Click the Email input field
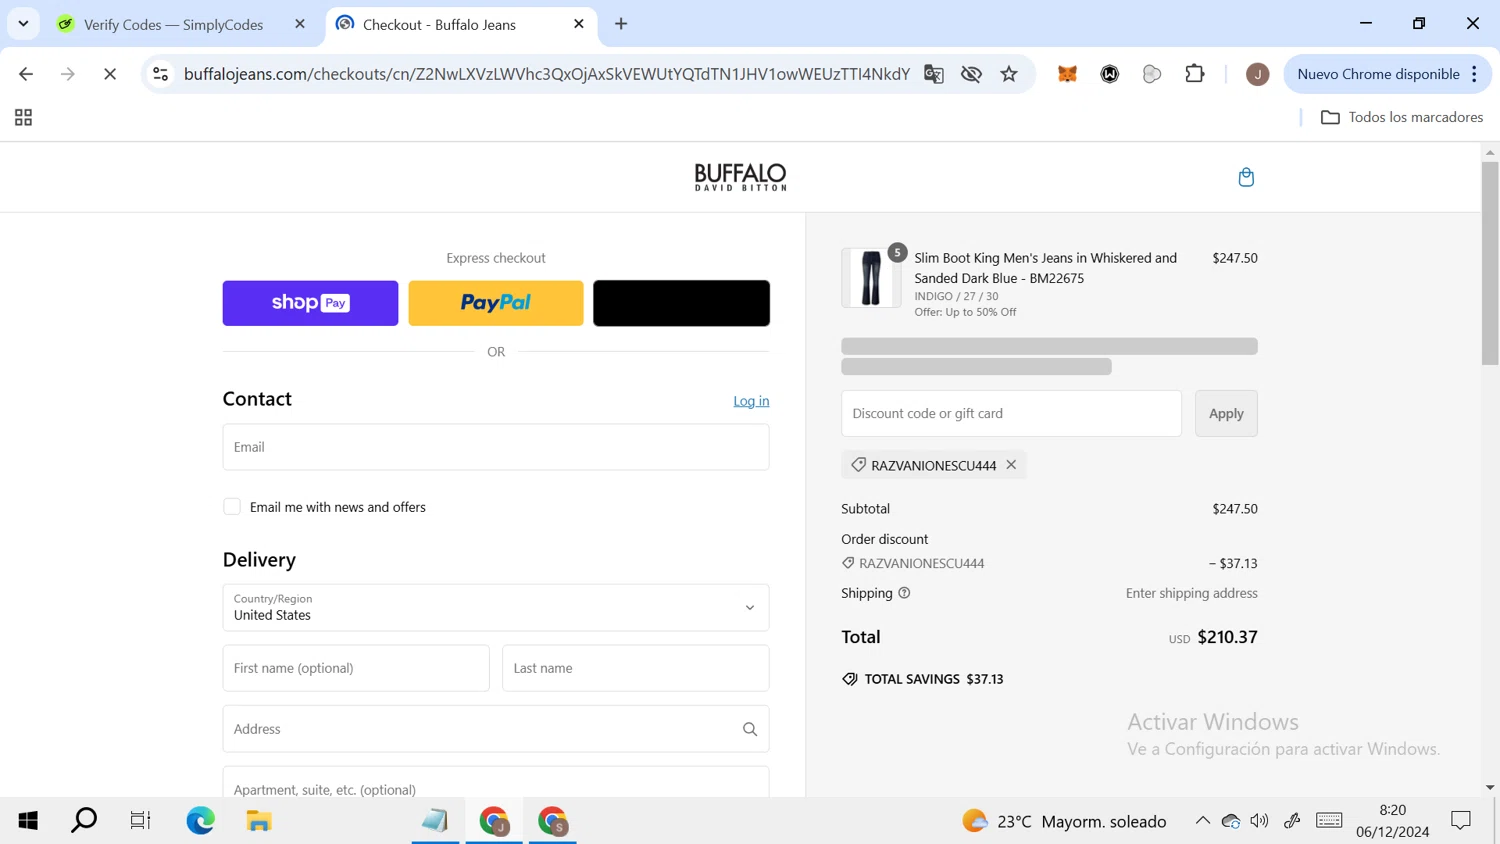This screenshot has width=1500, height=844. point(496,447)
